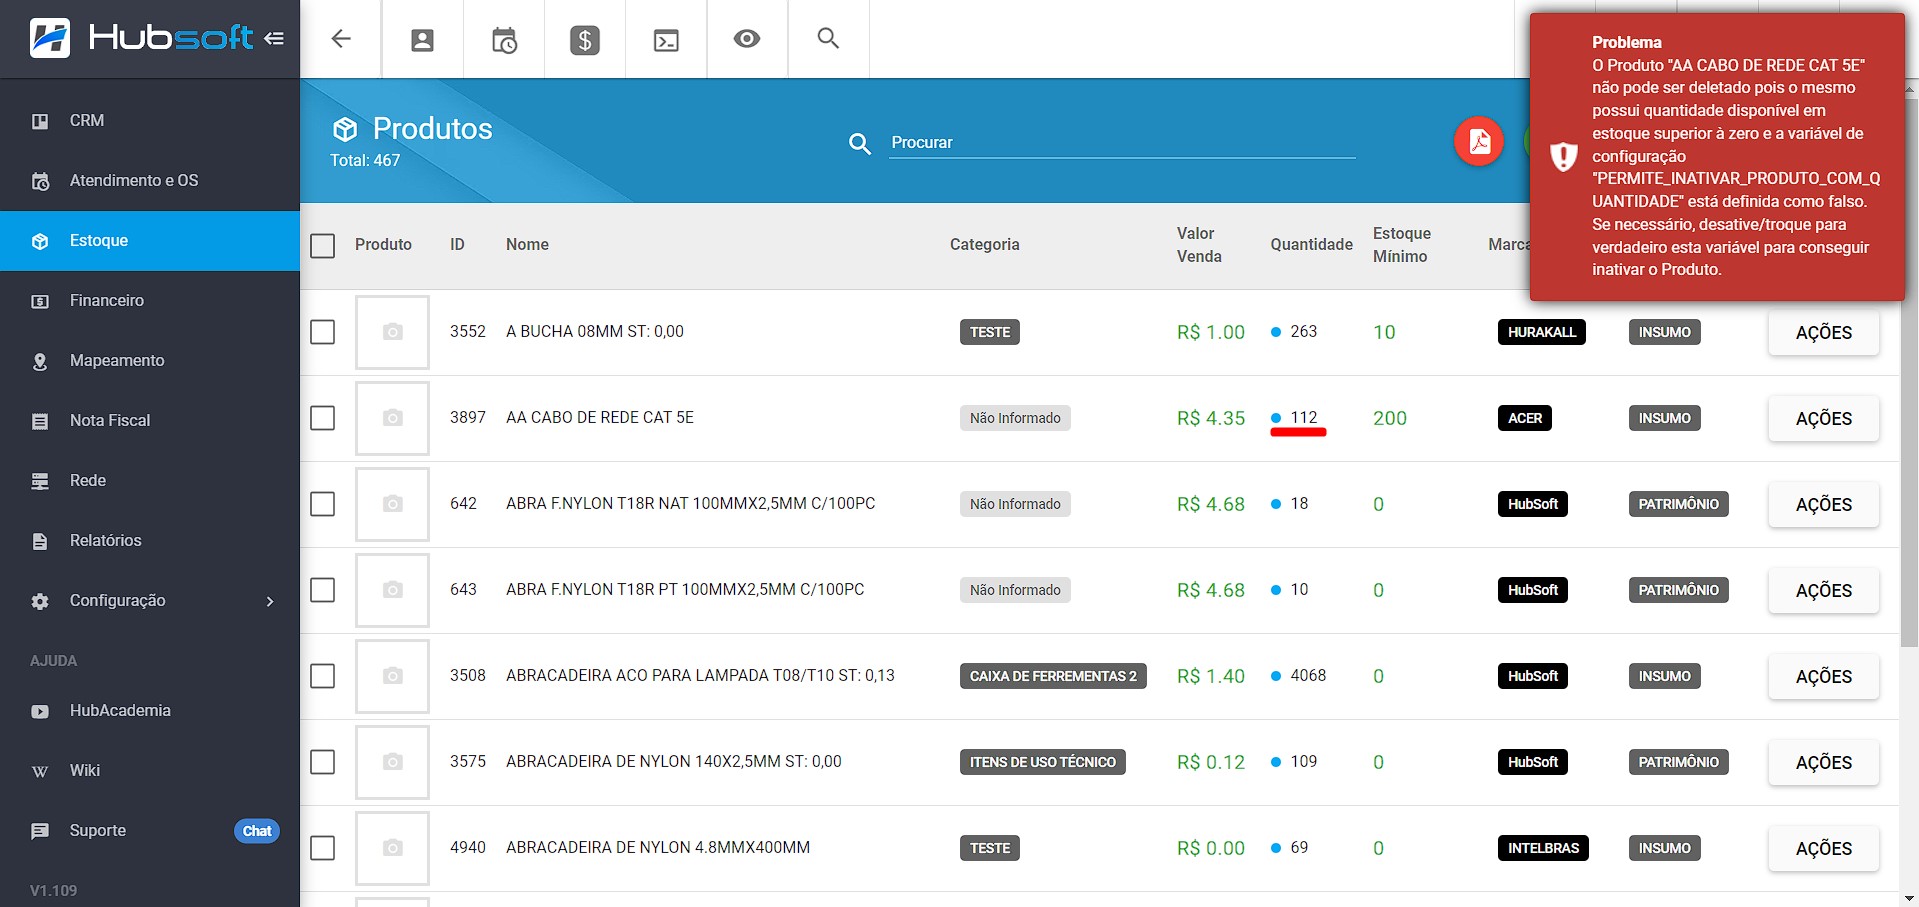Open AÇÕES dropdown for product 642
Viewport: 1919px width, 907px height.
point(1823,505)
